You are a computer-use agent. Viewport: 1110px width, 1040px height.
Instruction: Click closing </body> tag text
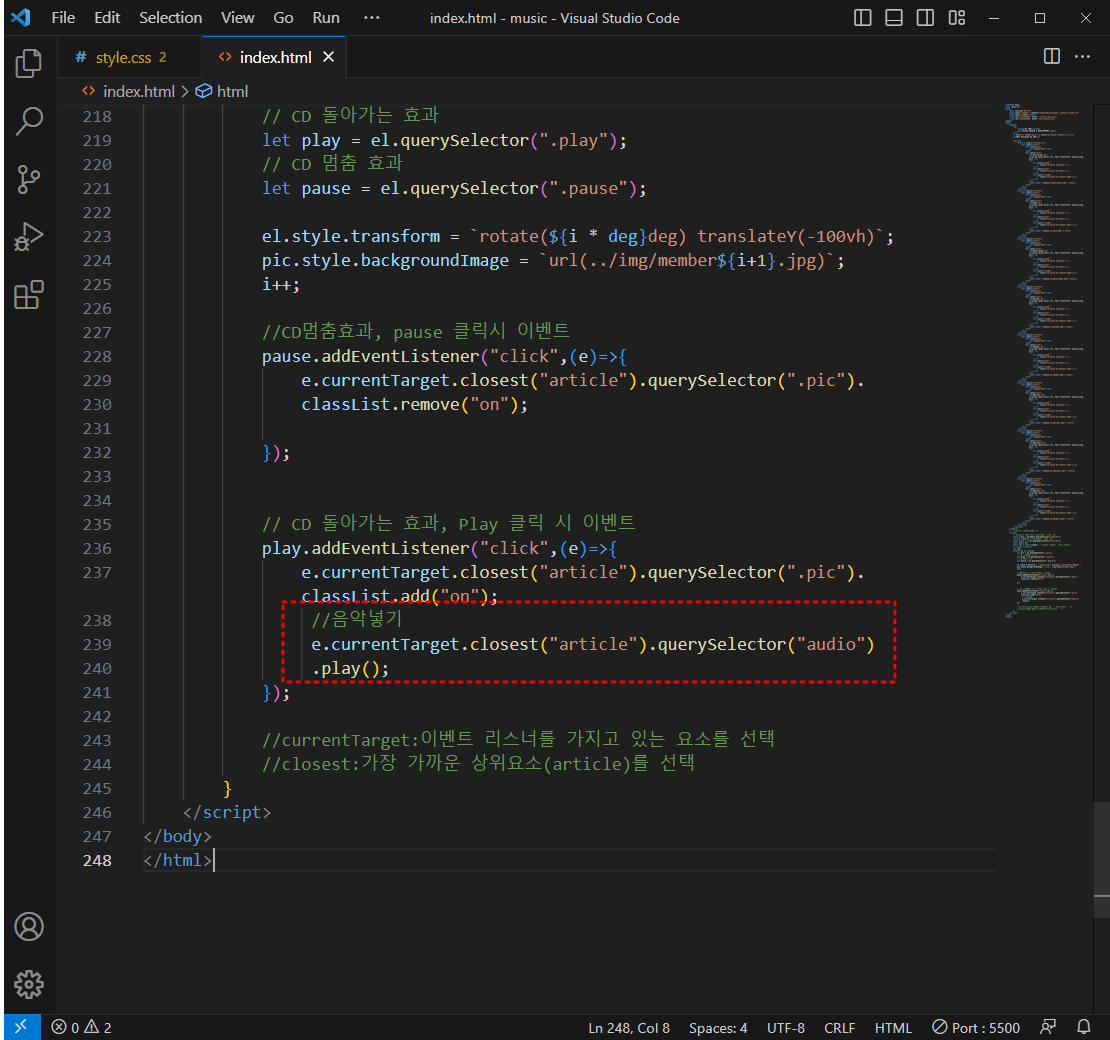pos(177,836)
